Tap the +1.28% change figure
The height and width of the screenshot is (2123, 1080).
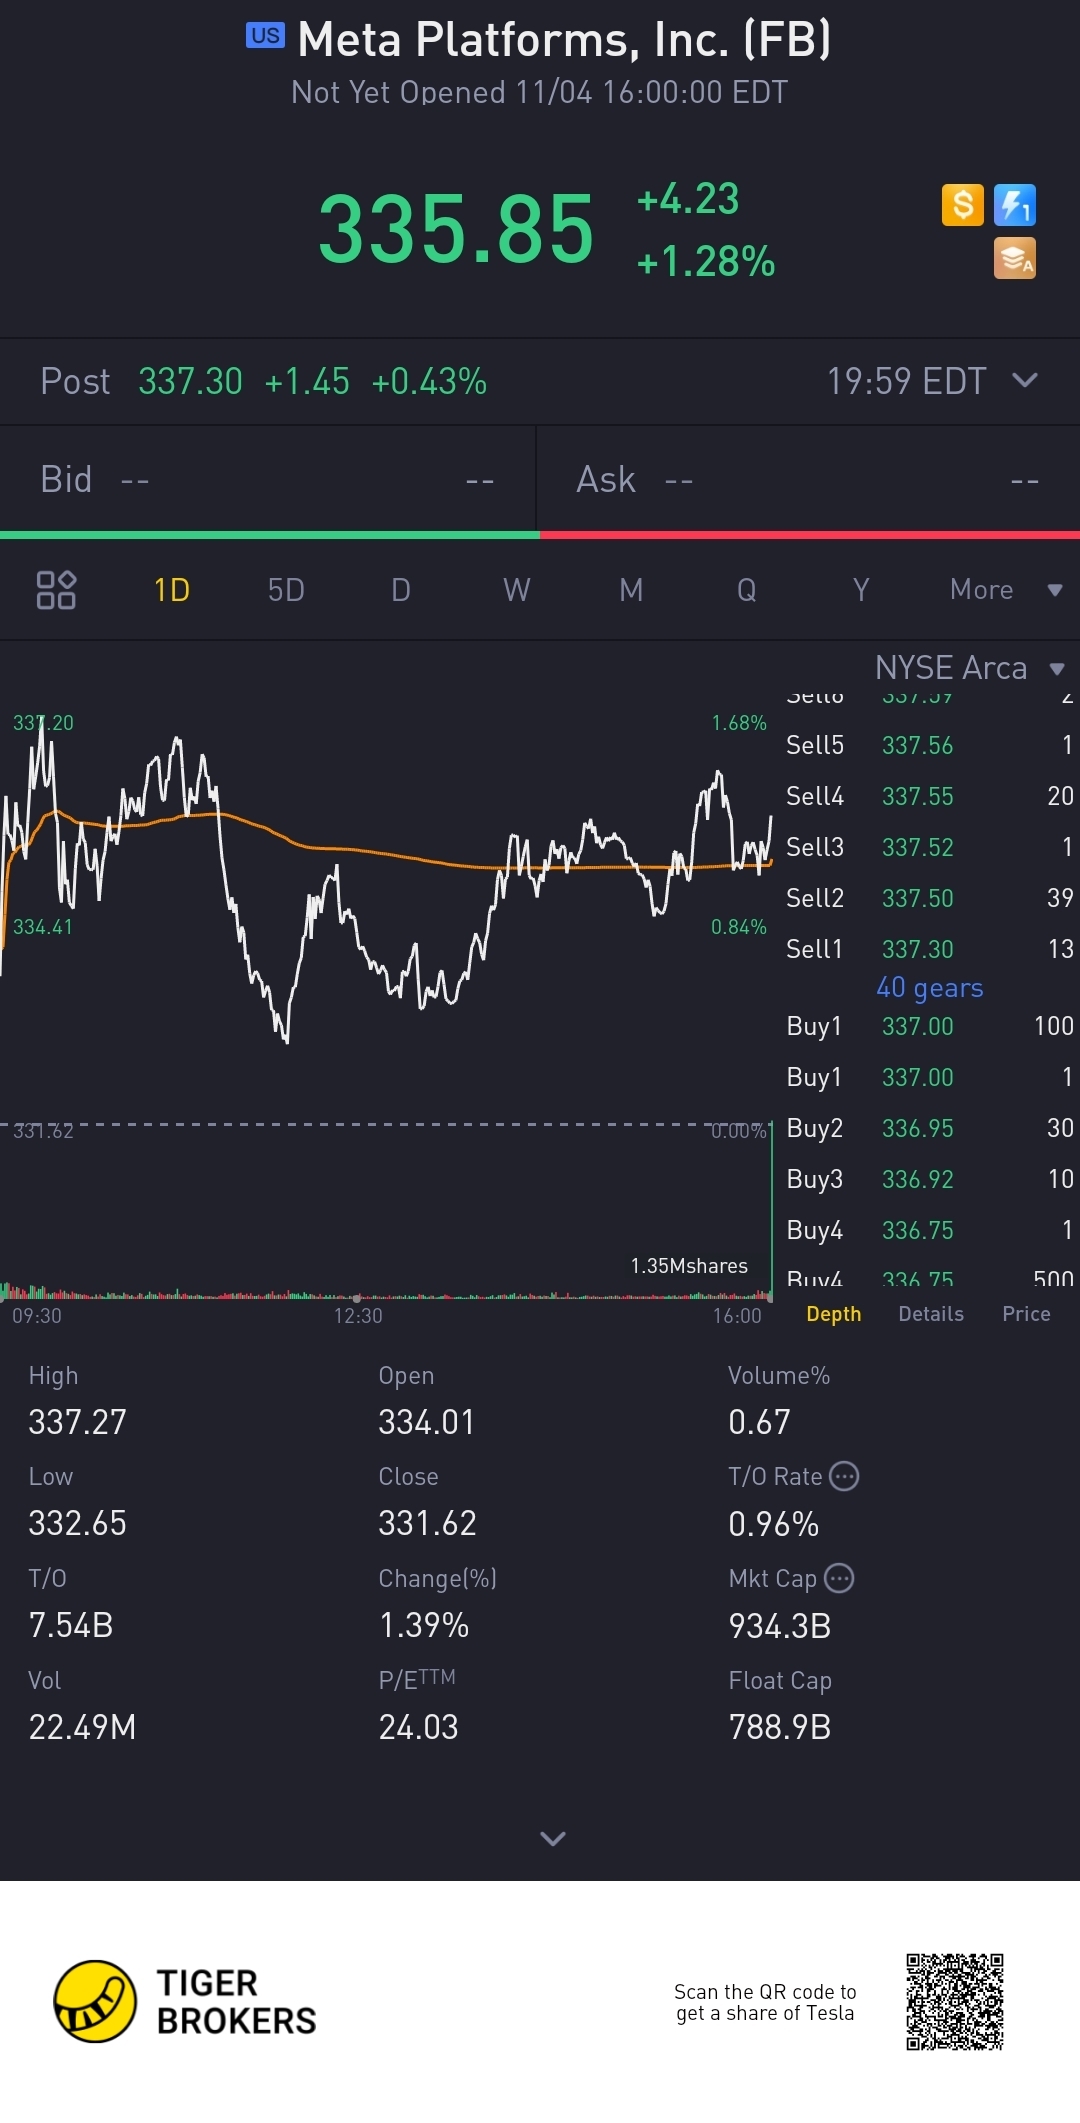(x=706, y=262)
